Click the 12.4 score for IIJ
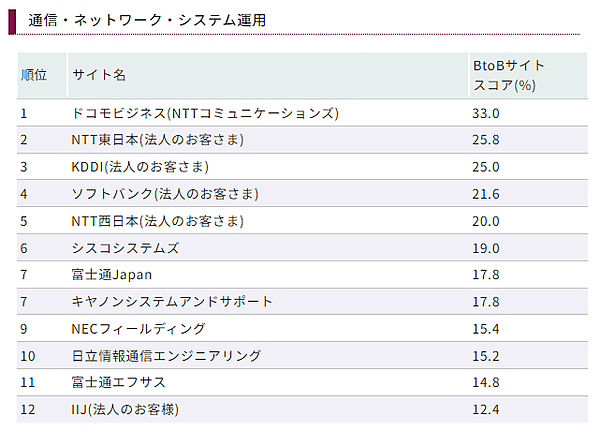Viewport: 600px width, 431px height. (x=485, y=409)
